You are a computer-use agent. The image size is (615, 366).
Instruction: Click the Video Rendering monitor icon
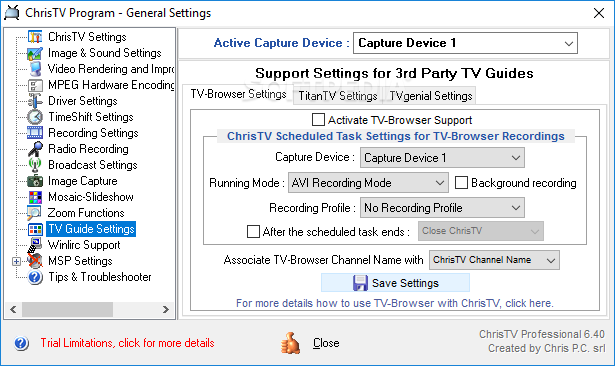(35, 69)
